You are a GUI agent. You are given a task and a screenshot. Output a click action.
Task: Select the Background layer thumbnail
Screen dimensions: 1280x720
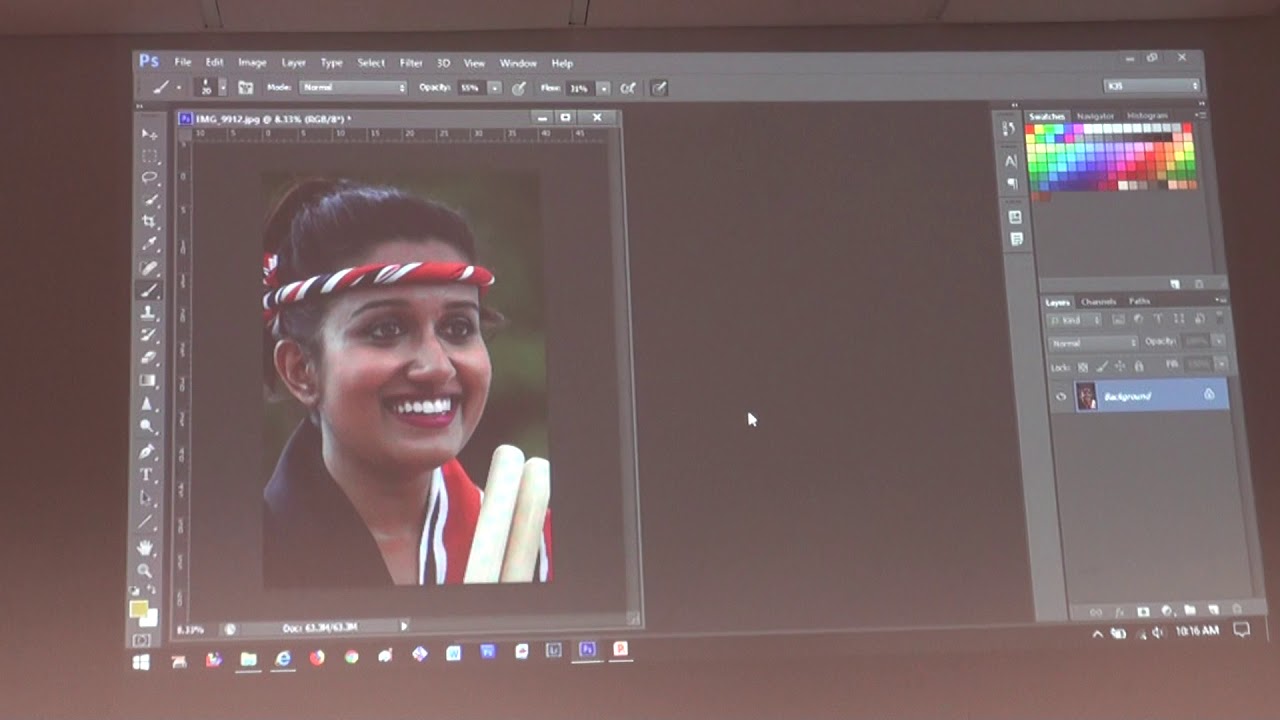1086,396
